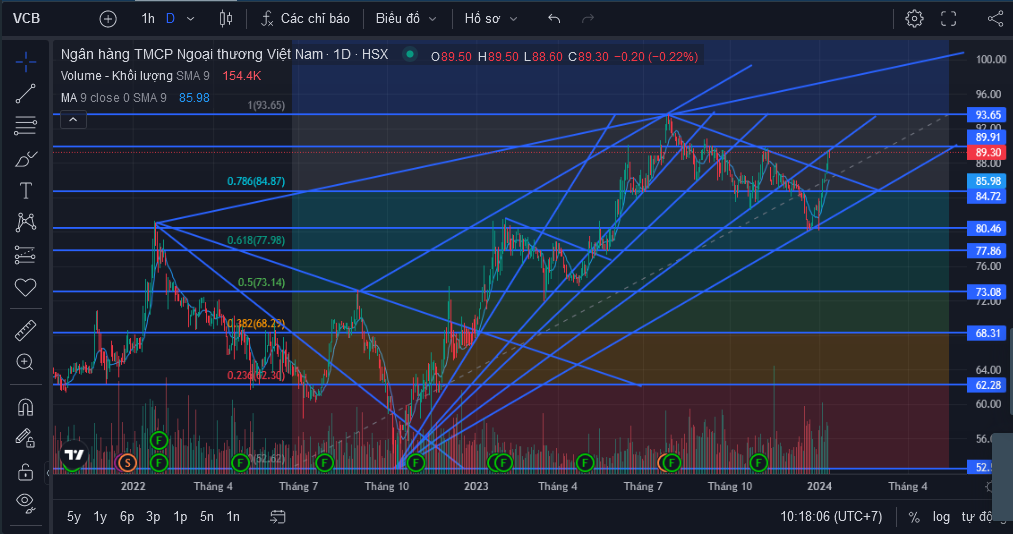Toggle stay in drawing mode
Image resolution: width=1013 pixels, height=534 pixels.
pos(25,438)
